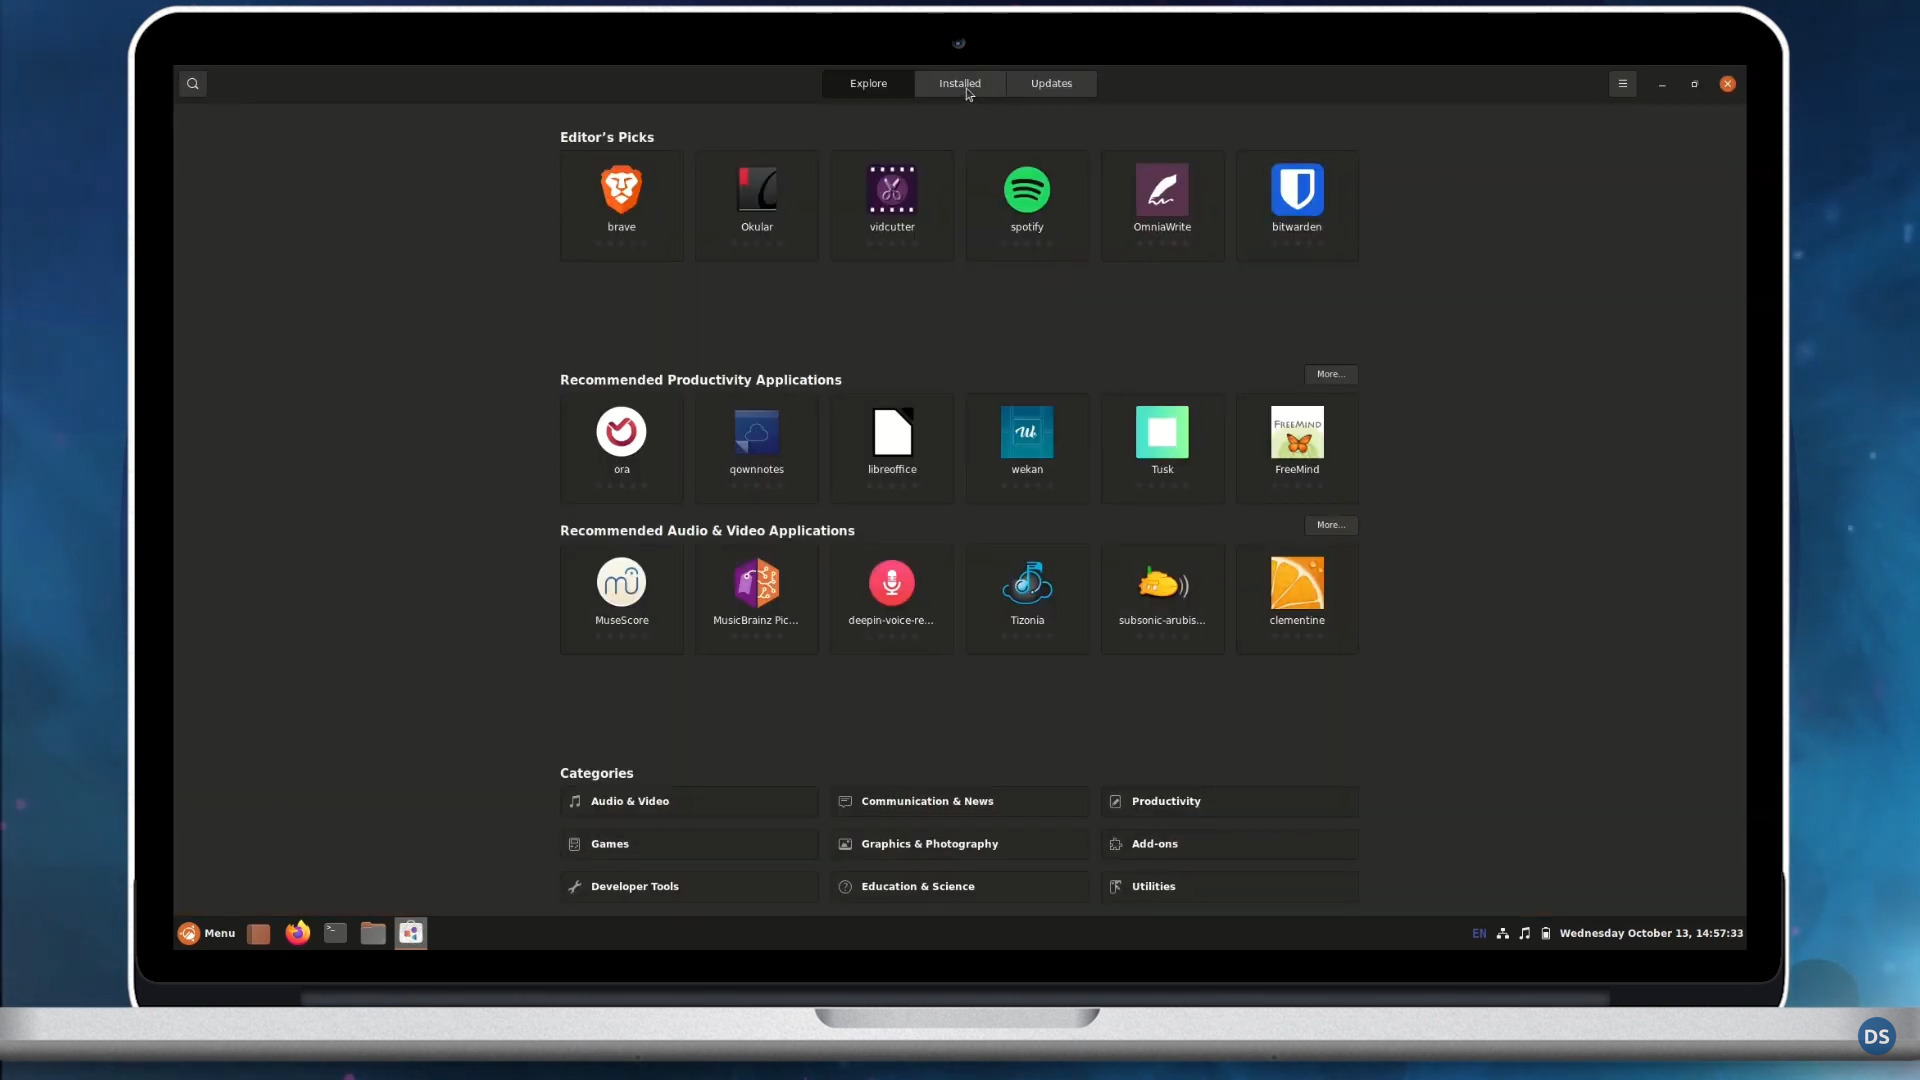Select the Spotify app icon
The height and width of the screenshot is (1080, 1920).
click(1027, 190)
